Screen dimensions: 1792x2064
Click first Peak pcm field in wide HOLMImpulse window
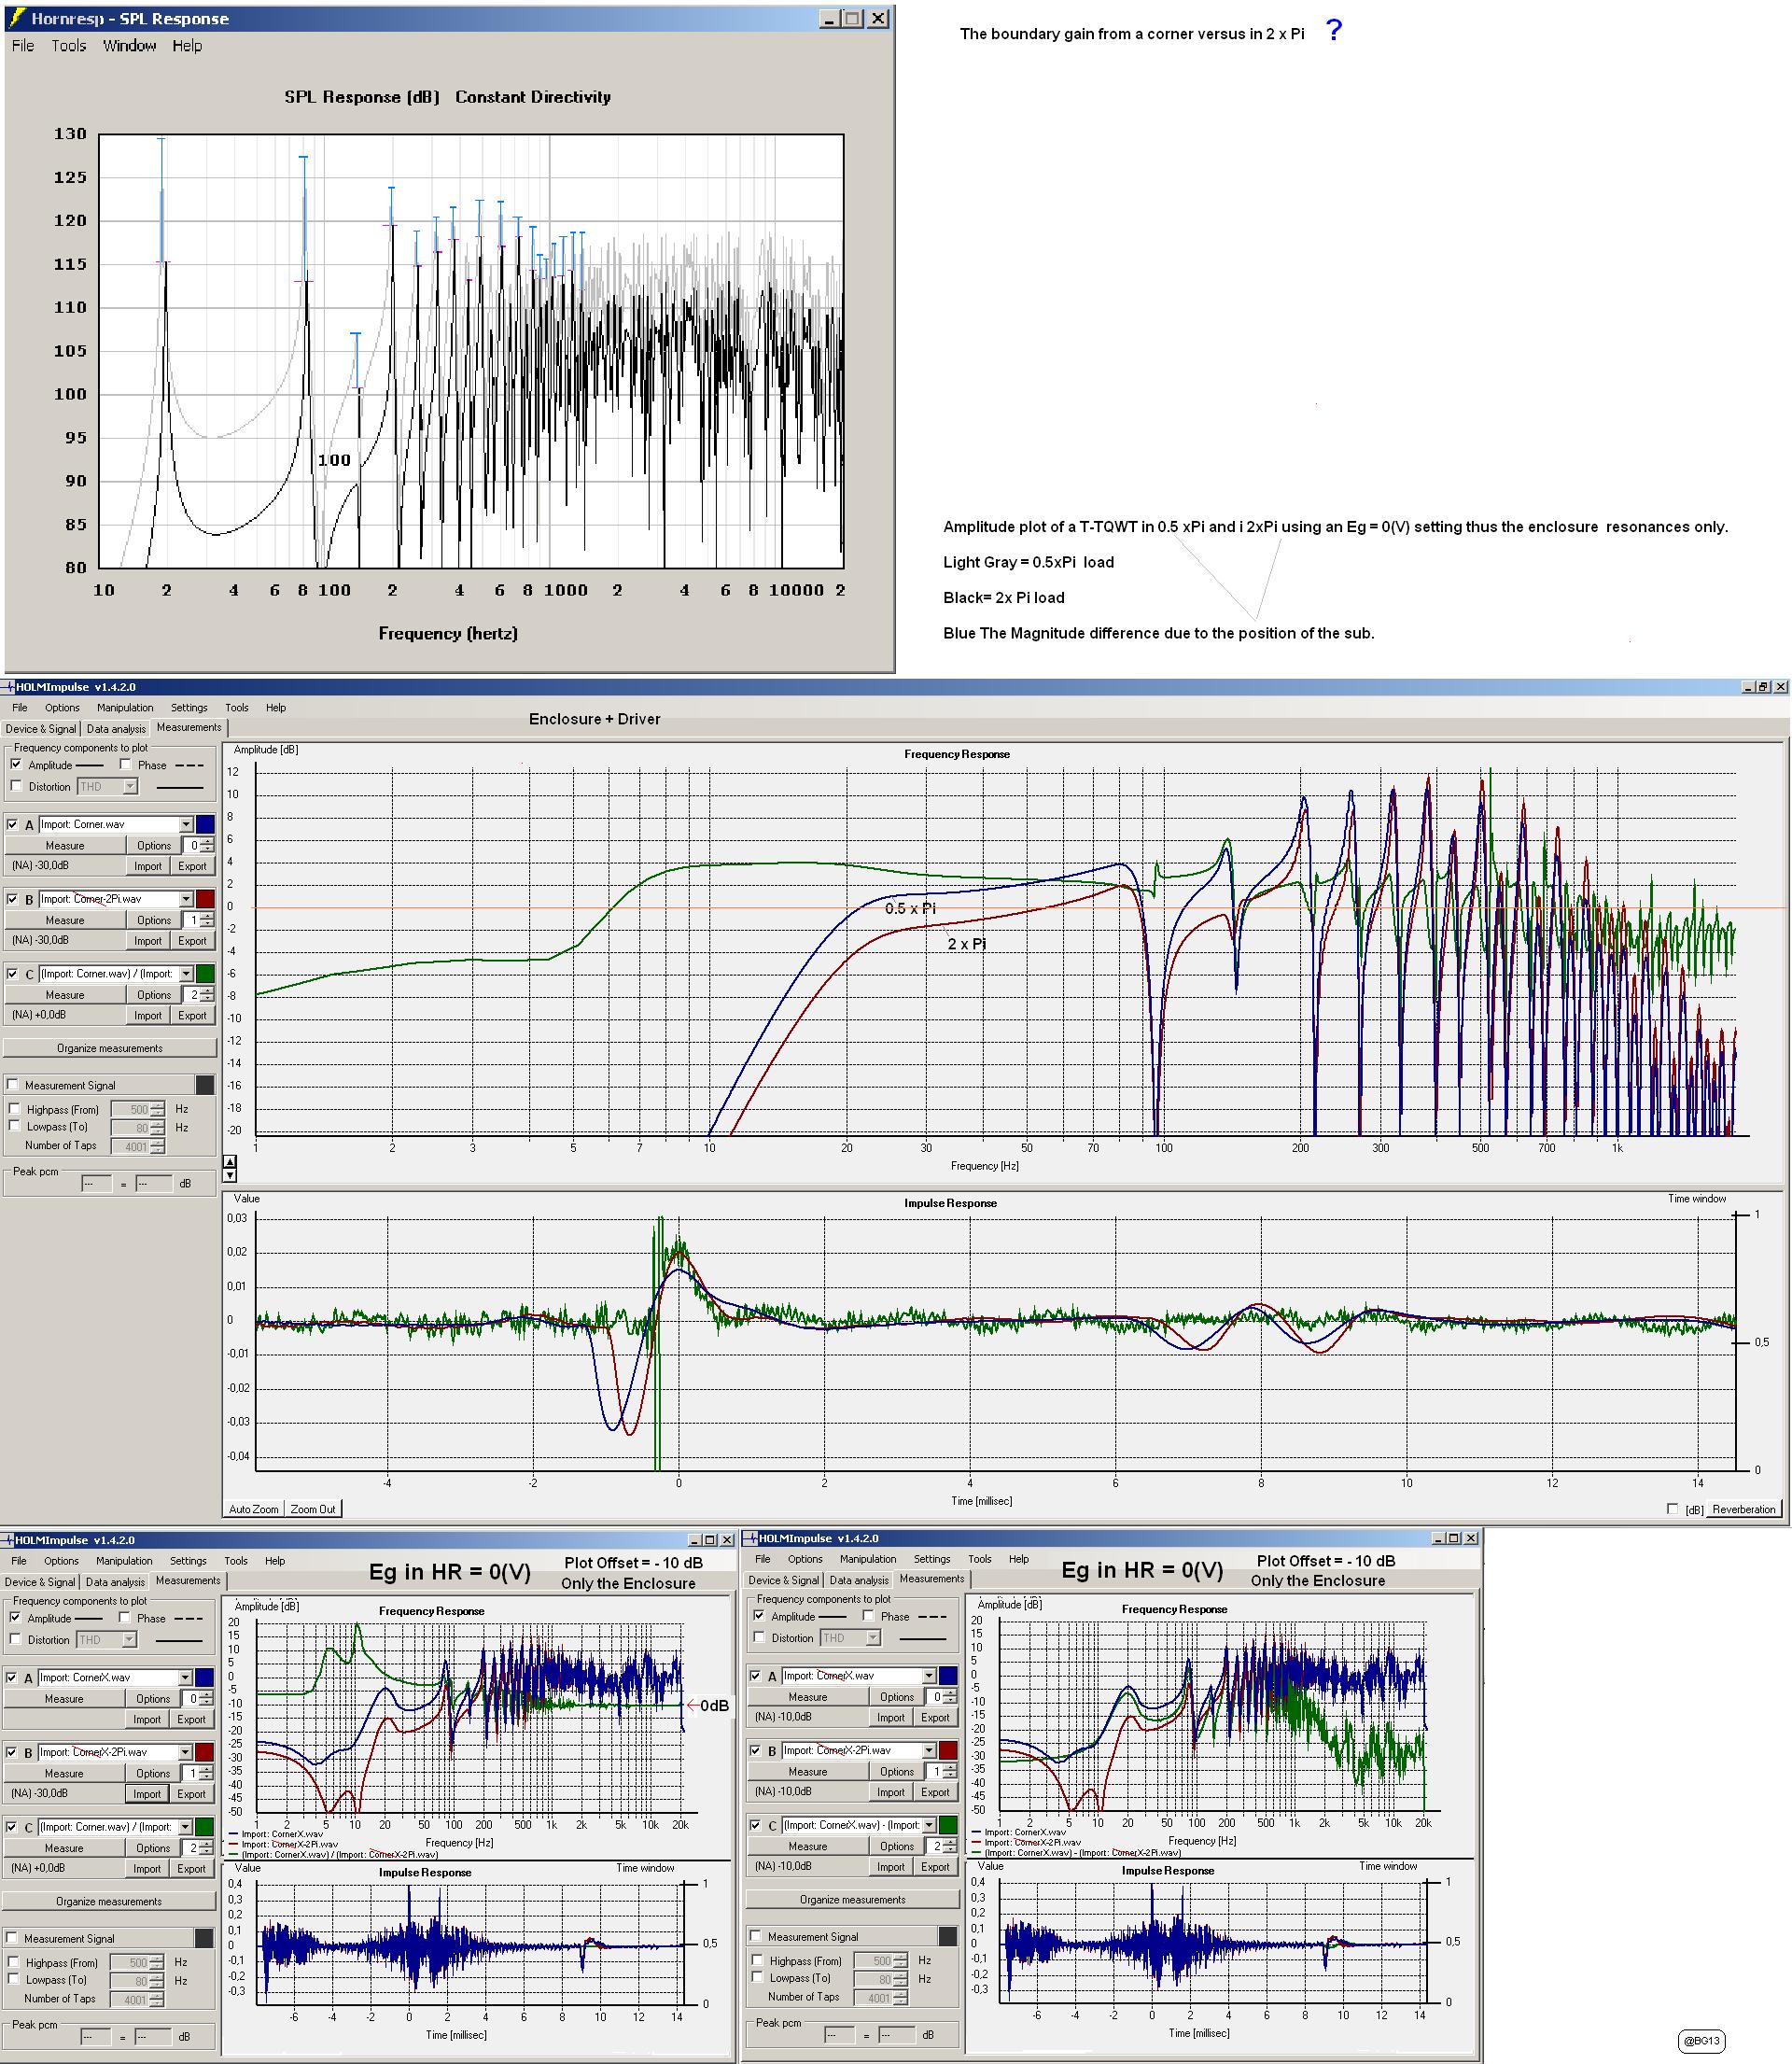tap(96, 1184)
